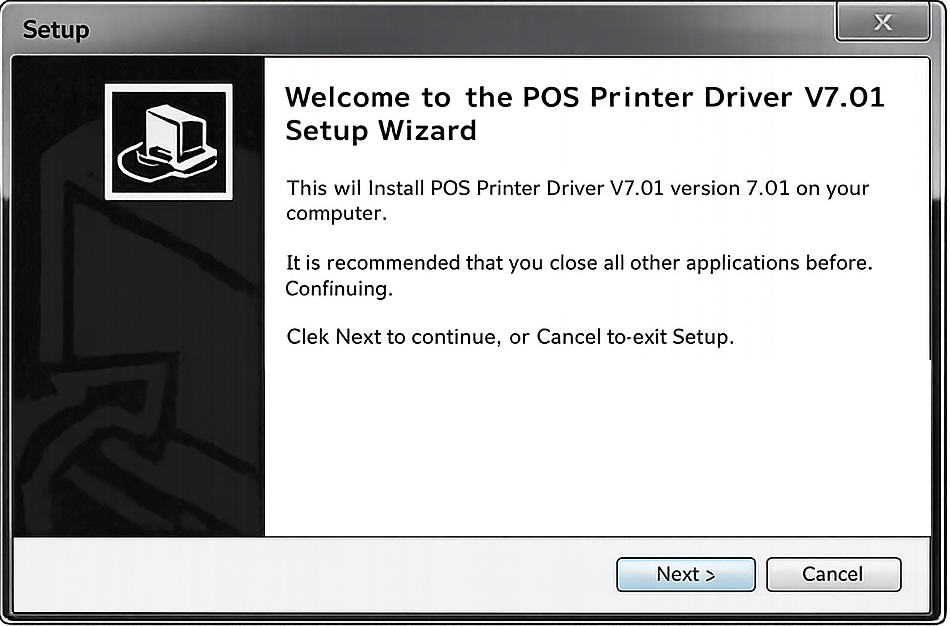
Task: Cancel the POS Printer Driver setup
Action: [834, 574]
